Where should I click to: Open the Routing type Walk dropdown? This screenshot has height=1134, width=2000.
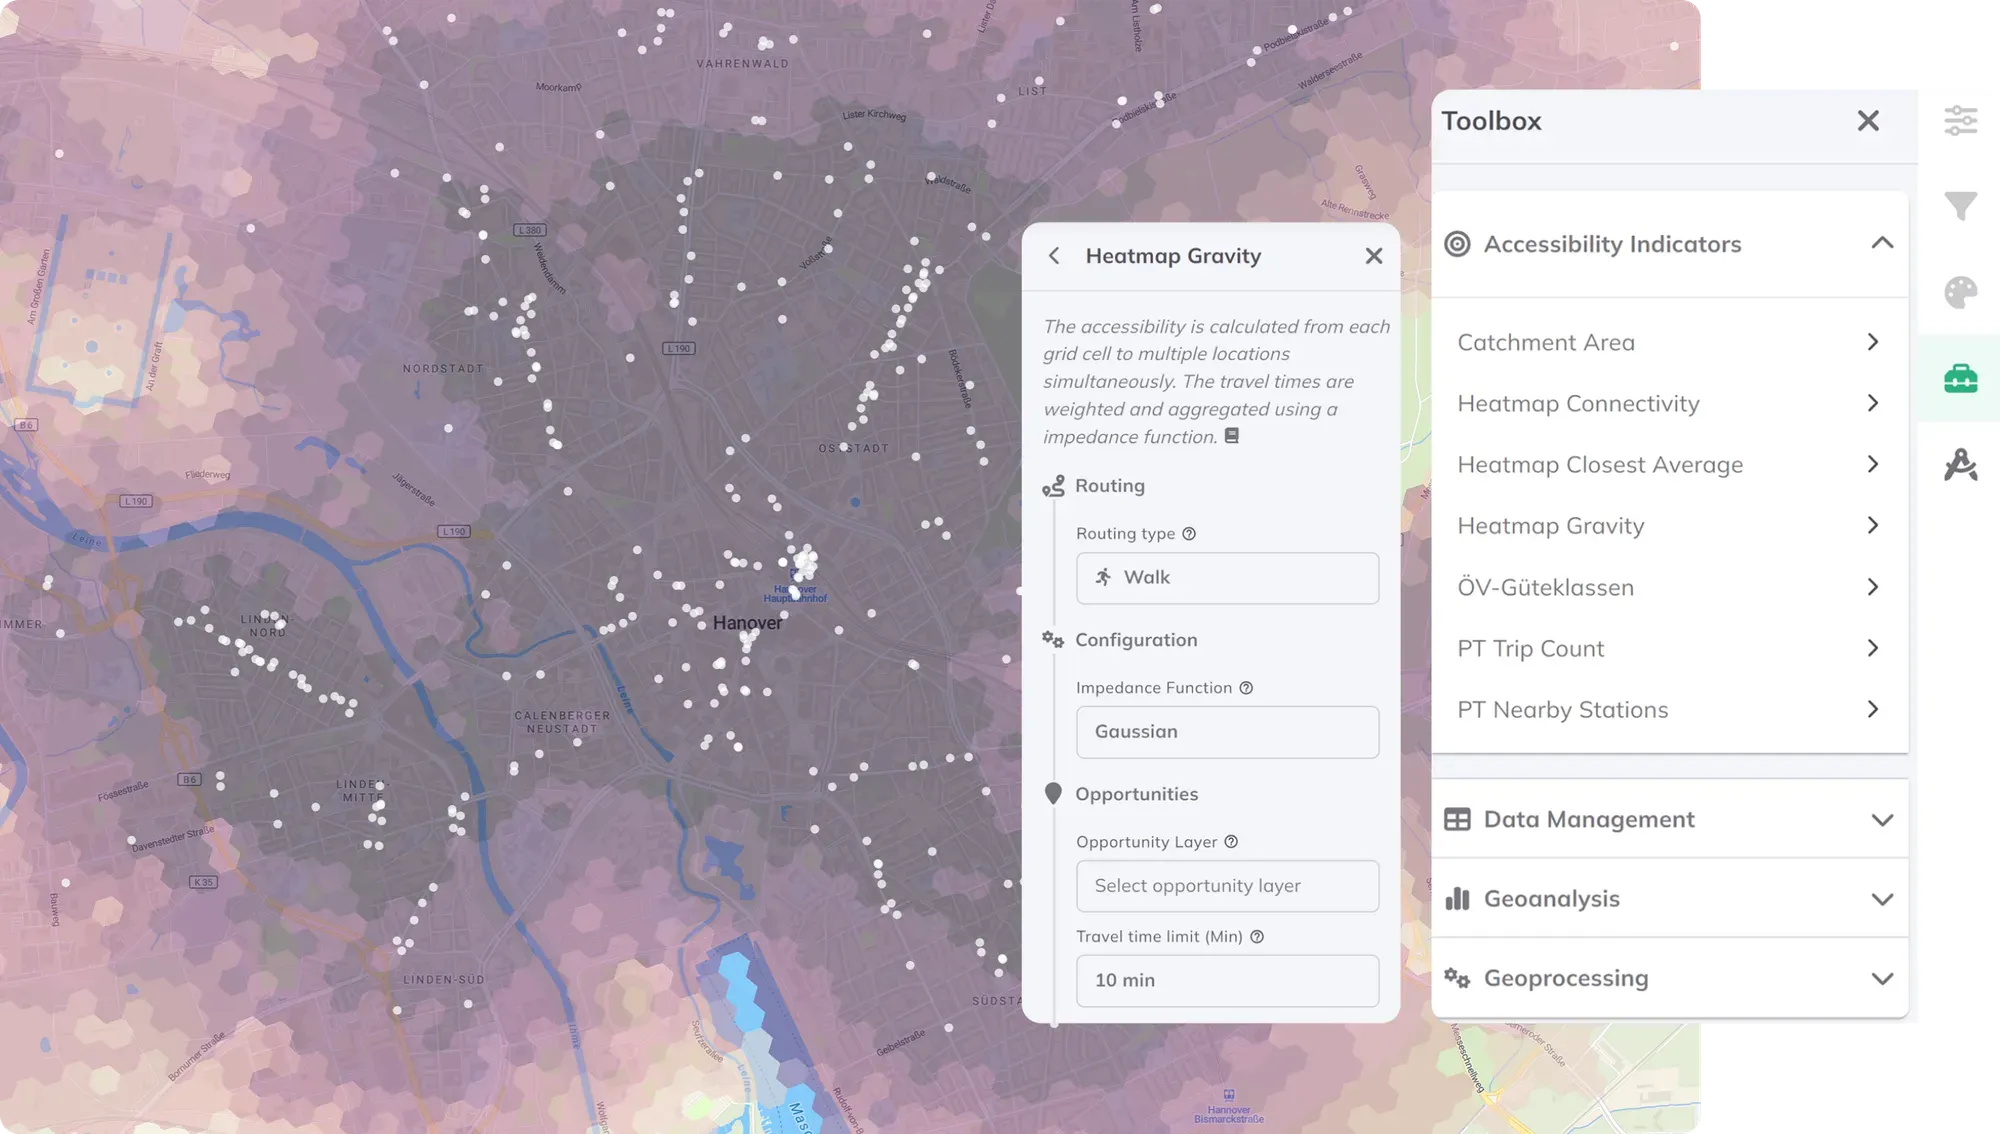[1227, 578]
